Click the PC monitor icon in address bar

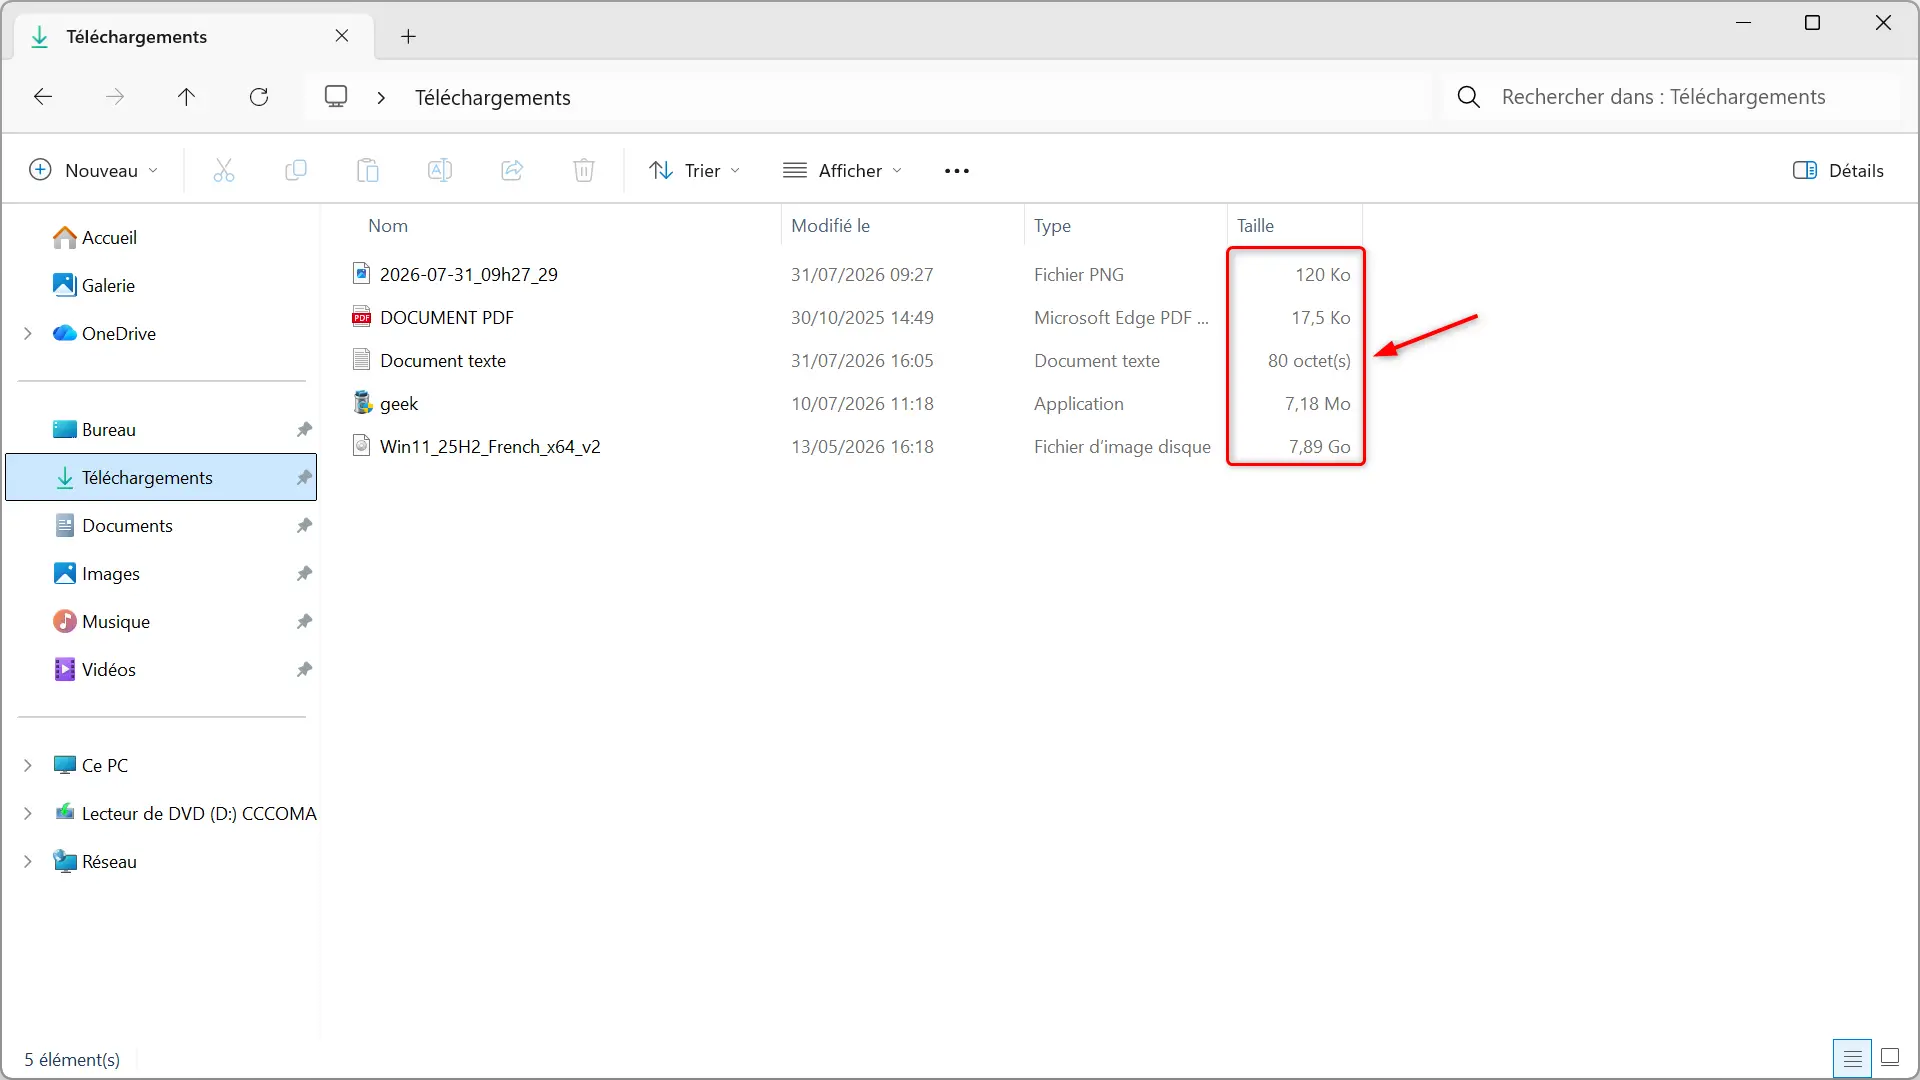point(336,97)
